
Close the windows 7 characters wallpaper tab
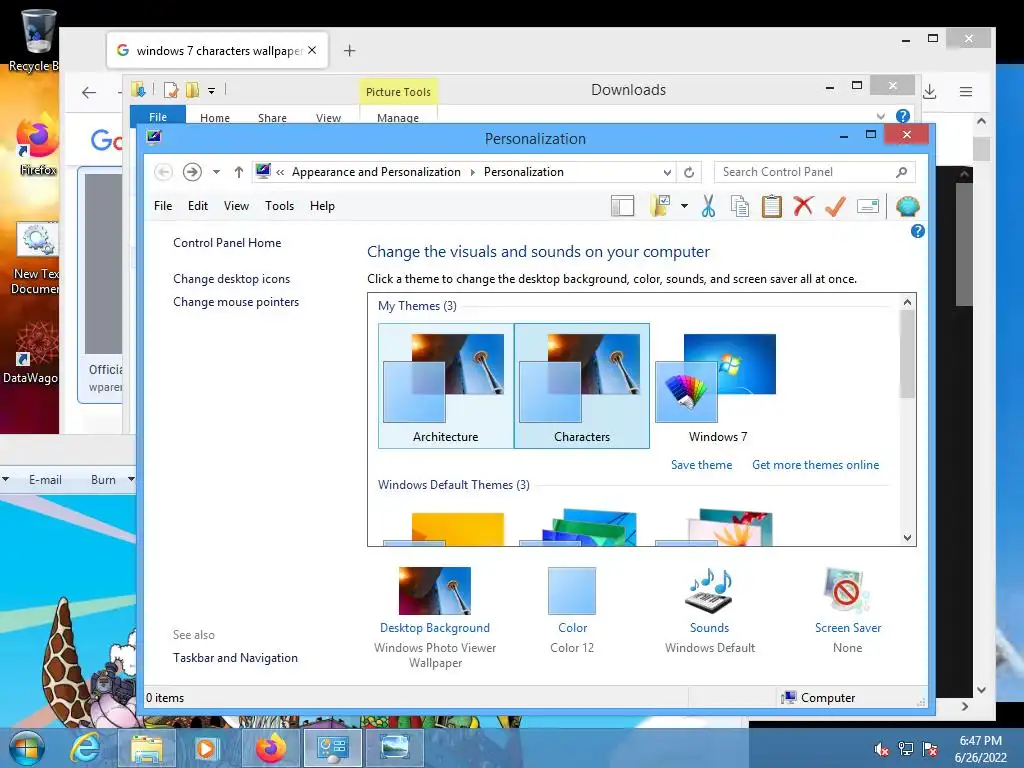click(312, 50)
